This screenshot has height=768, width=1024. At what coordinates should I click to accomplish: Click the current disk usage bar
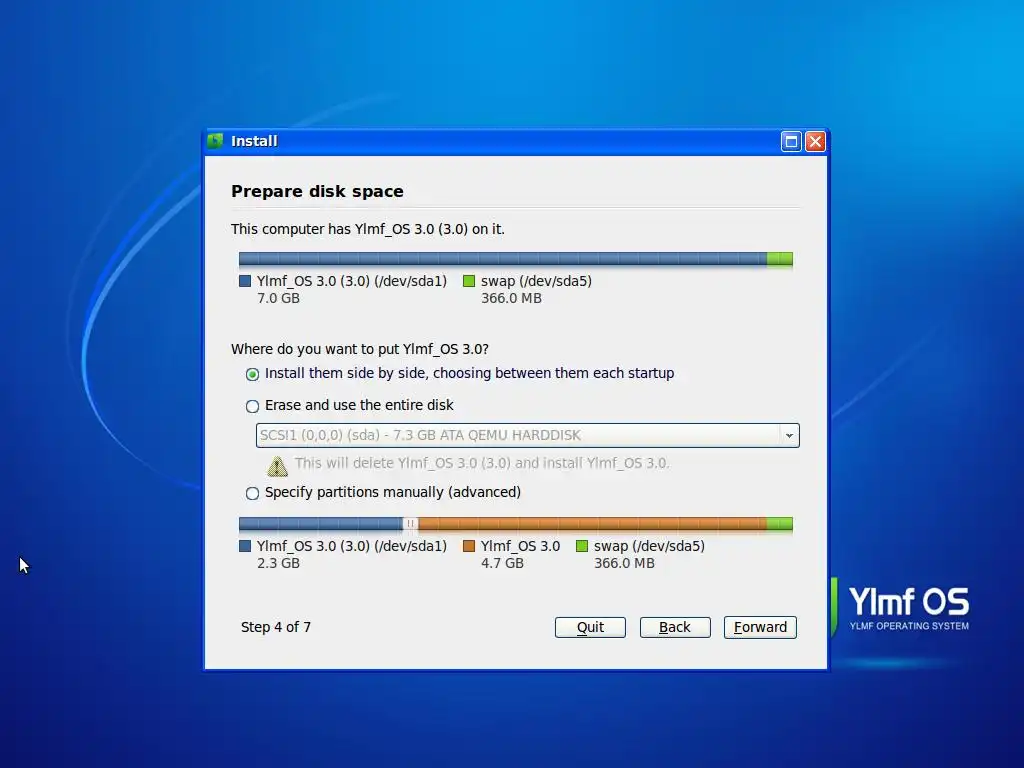[x=516, y=259]
